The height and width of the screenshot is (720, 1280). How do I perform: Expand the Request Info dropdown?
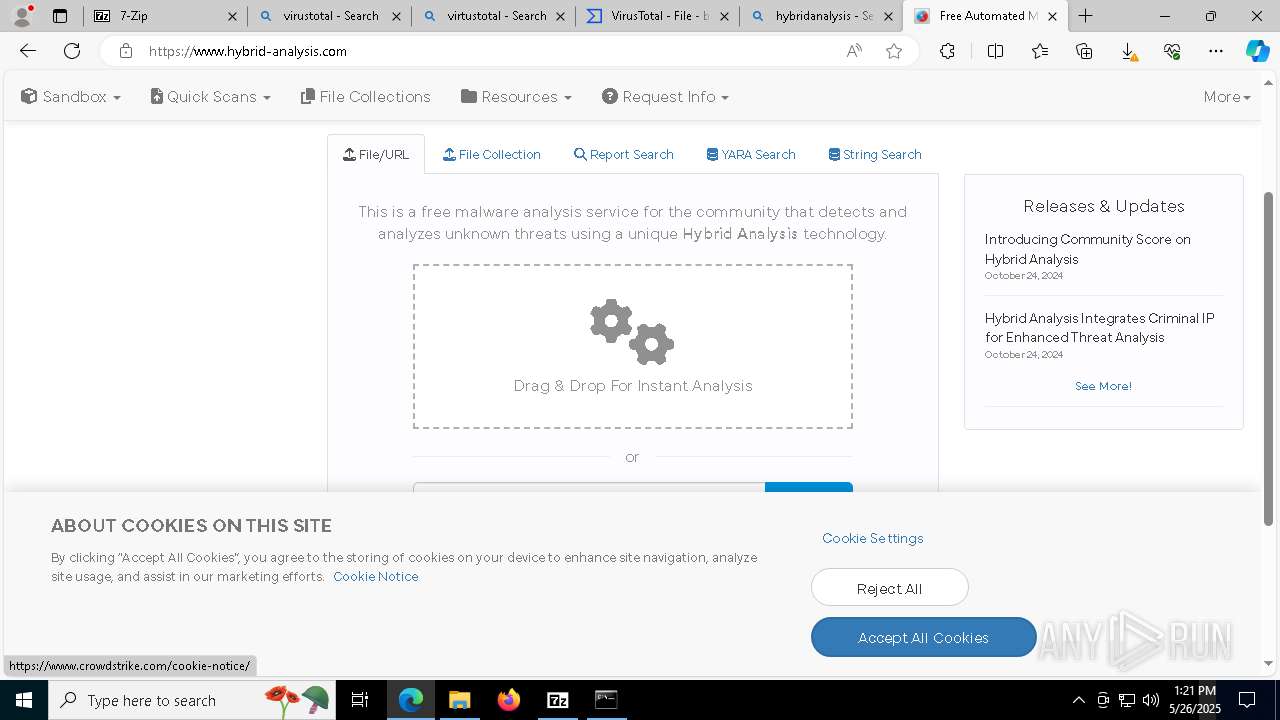pyautogui.click(x=665, y=97)
